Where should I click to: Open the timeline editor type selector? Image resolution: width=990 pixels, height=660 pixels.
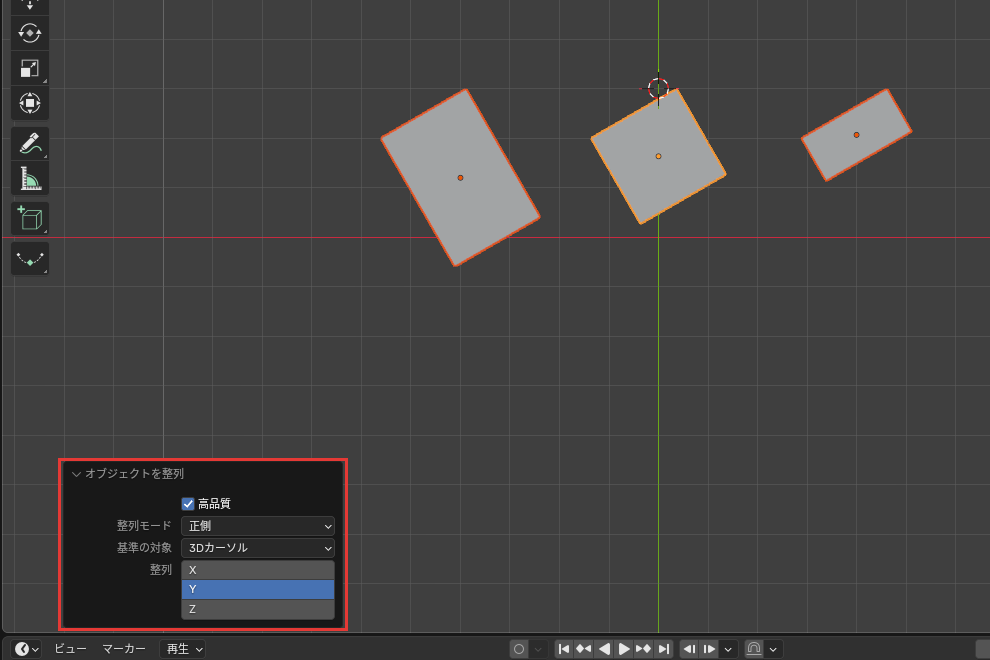(x=27, y=649)
